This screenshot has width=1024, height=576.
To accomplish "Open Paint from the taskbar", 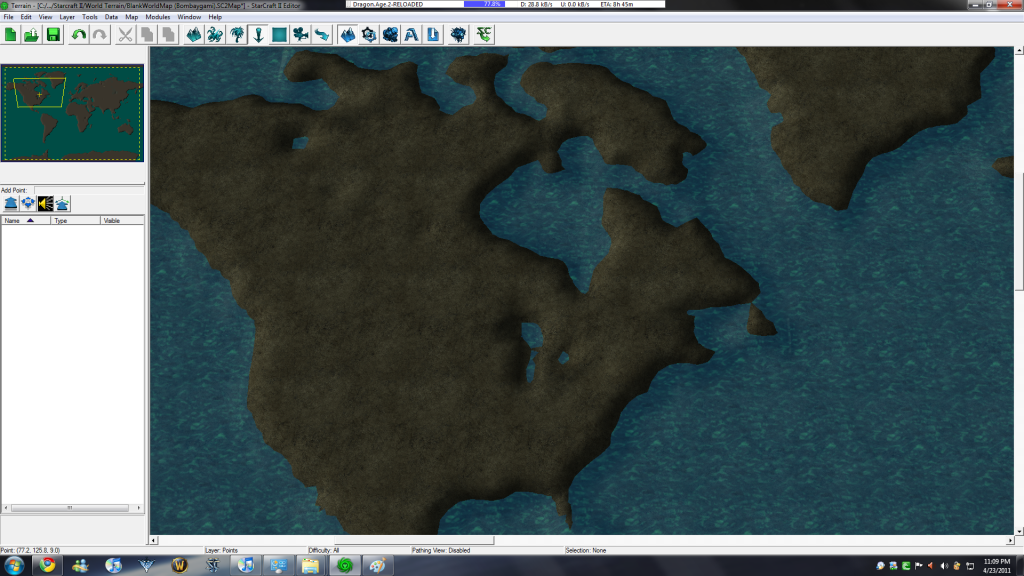I will pos(377,566).
